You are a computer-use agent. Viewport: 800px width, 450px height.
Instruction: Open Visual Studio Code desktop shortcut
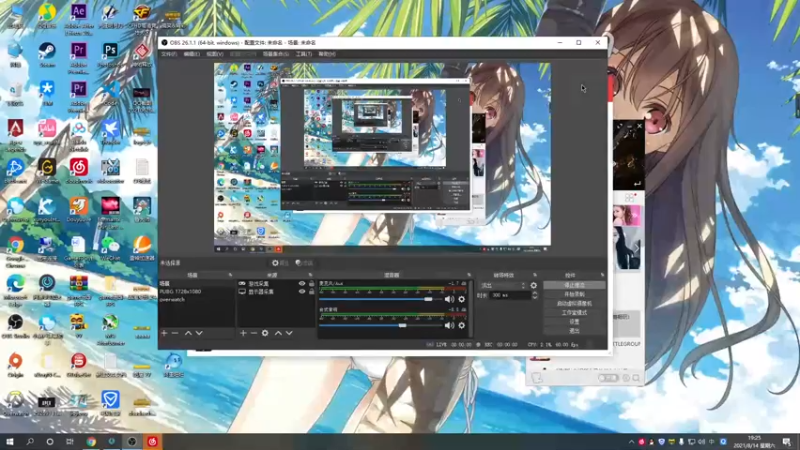[110, 93]
